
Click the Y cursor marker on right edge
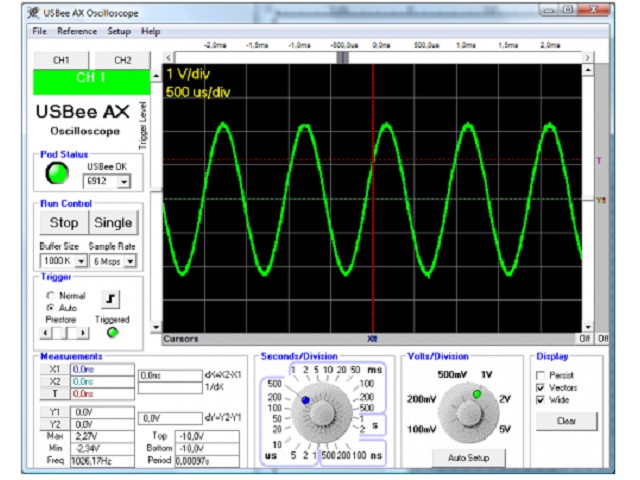click(601, 200)
